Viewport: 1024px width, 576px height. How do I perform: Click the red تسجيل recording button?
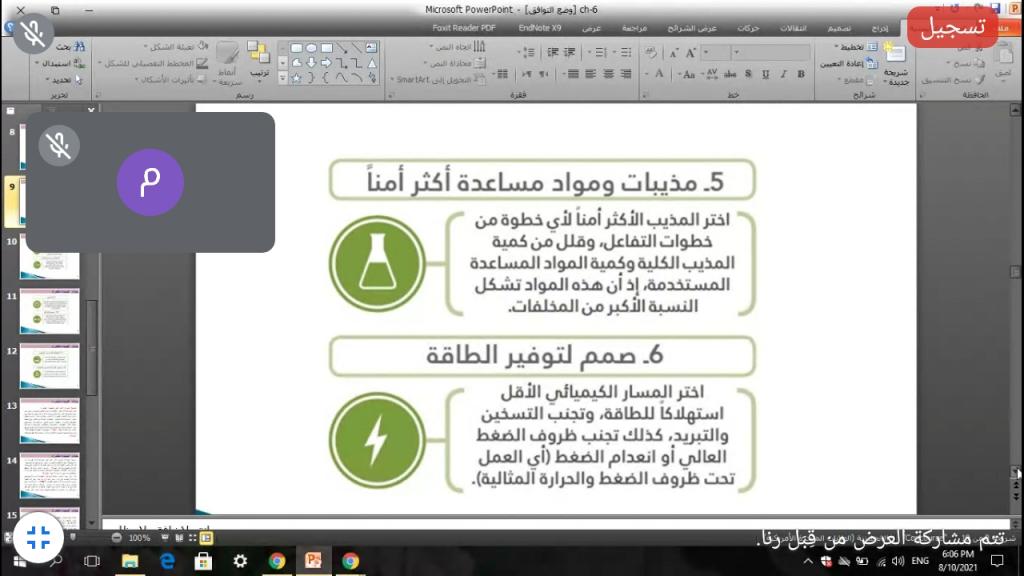tap(953, 27)
